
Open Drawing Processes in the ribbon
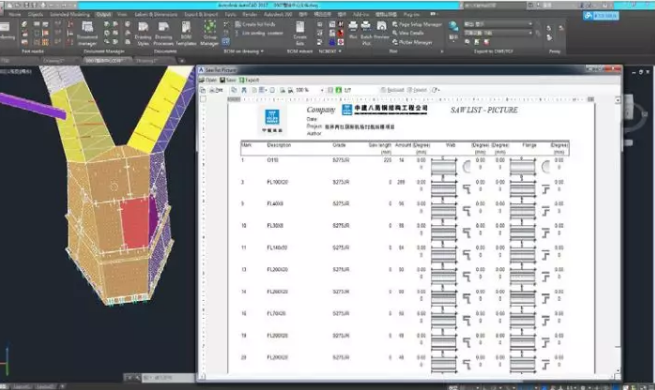(163, 33)
